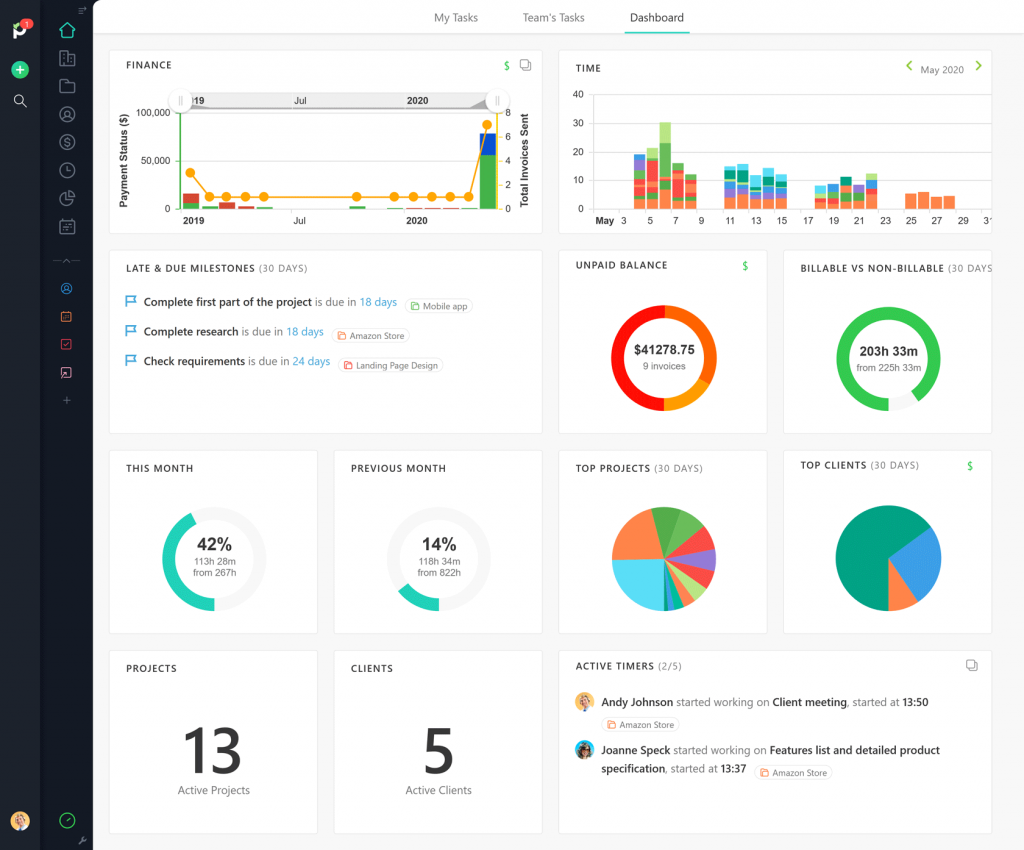Toggle the dollar icon on Top Clients widget
Screen dimensions: 1024x850
[x=969, y=465]
